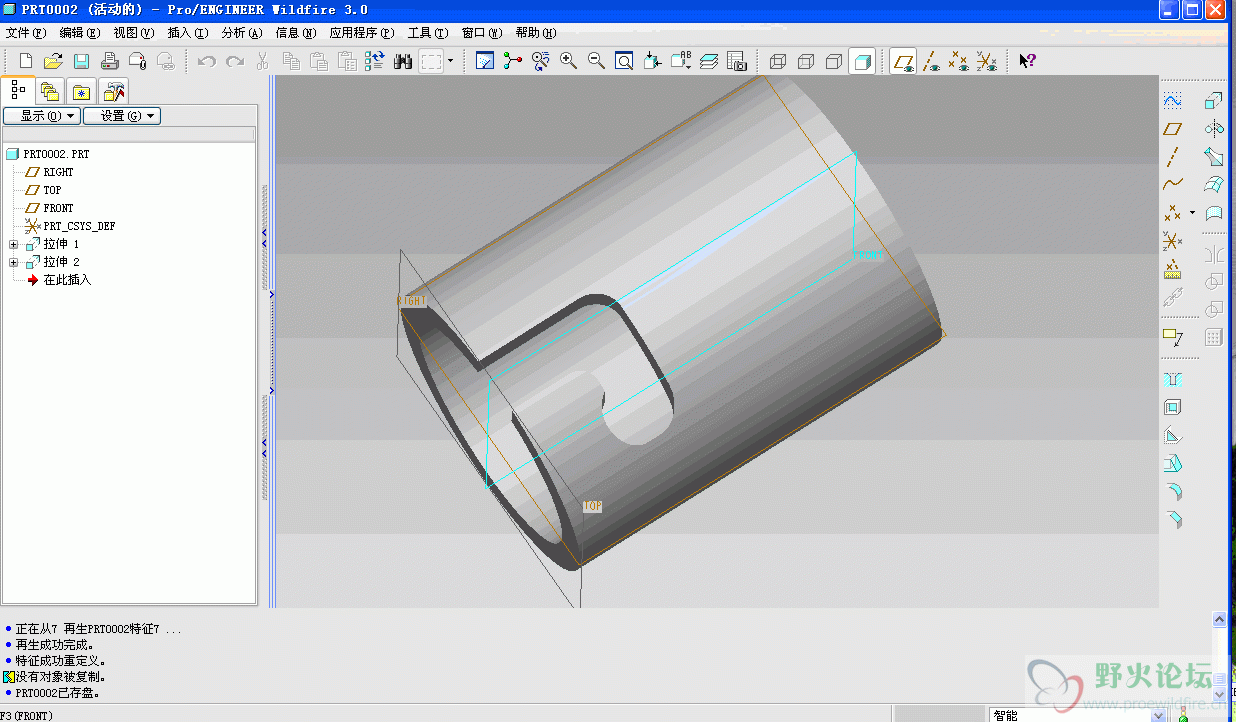The width and height of the screenshot is (1236, 722).
Task: Create a new file with the New icon
Action: [26, 61]
